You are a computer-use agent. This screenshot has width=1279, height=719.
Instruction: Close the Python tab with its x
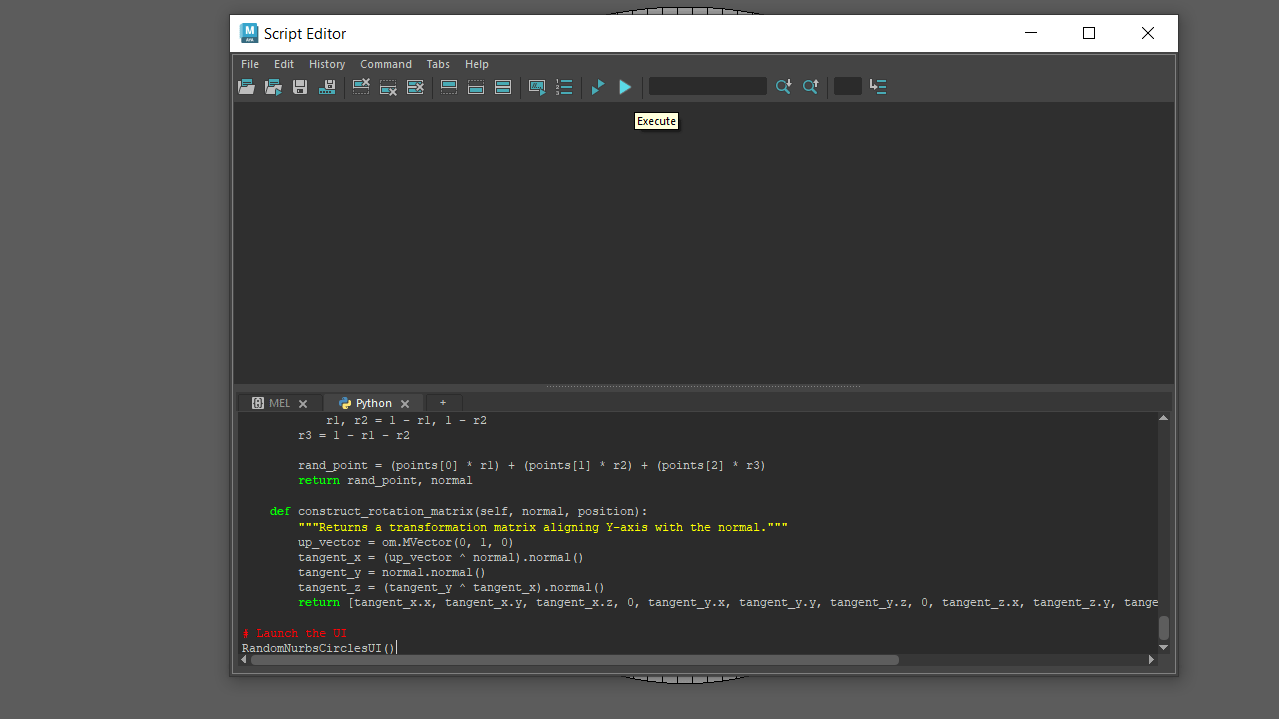(x=405, y=402)
